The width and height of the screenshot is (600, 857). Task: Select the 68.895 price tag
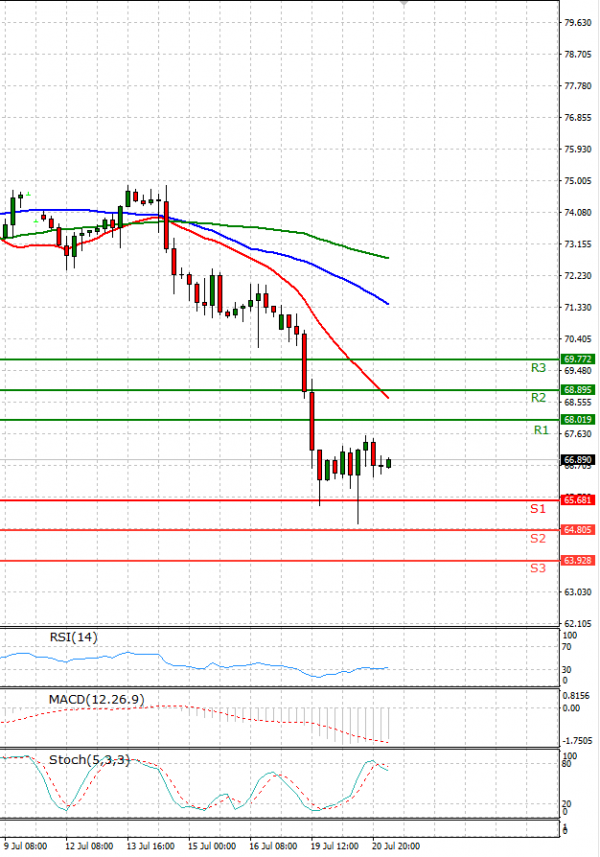[x=578, y=390]
